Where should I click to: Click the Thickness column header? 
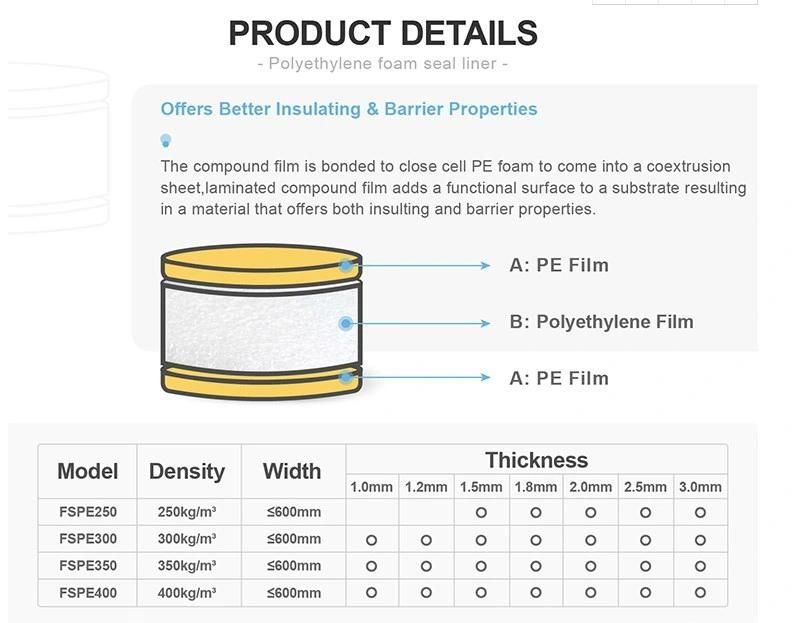click(x=537, y=461)
